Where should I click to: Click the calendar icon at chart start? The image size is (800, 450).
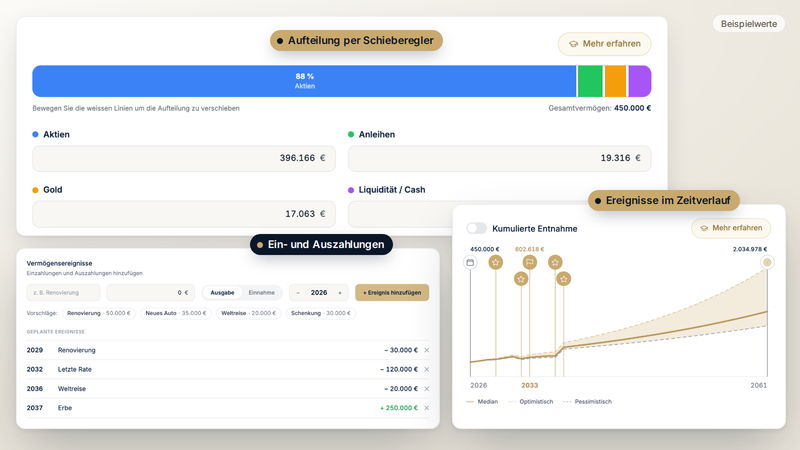(x=470, y=262)
